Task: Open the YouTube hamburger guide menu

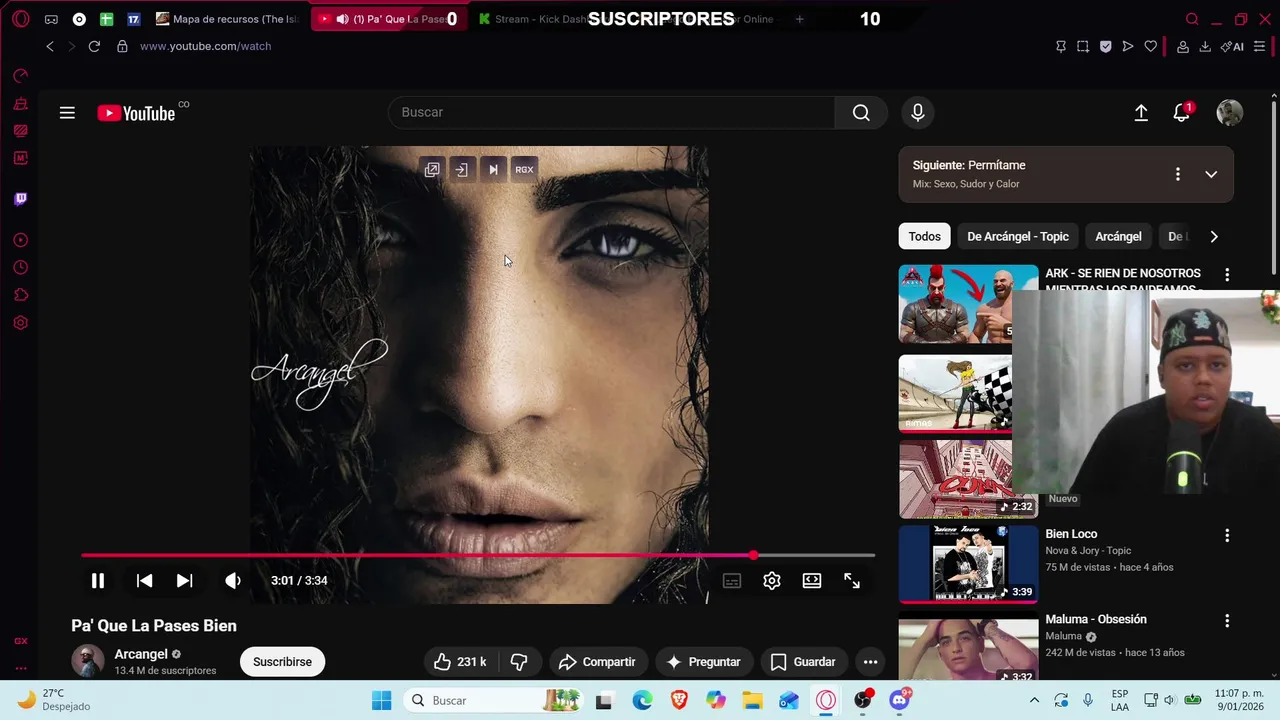Action: click(x=67, y=113)
